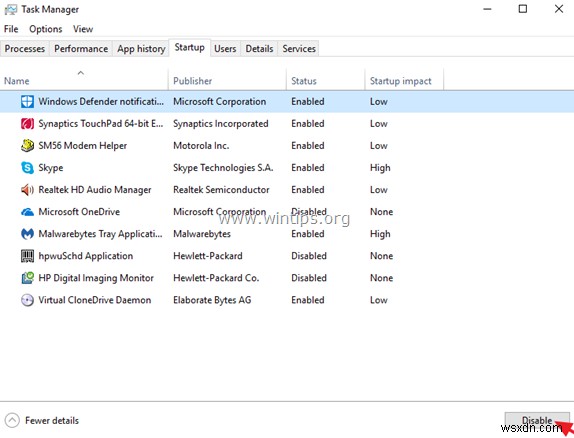This screenshot has width=574, height=438.
Task: Click publisher Synaptics Incorporated
Action: 221,124
